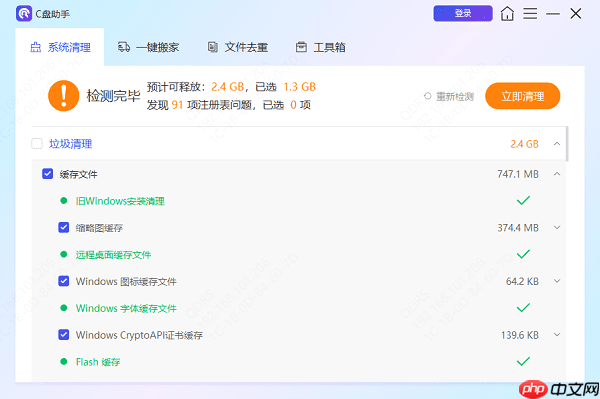Expand the 缩略图缓存 374.4 MB row
Screen dimensions: 600x399
557,228
